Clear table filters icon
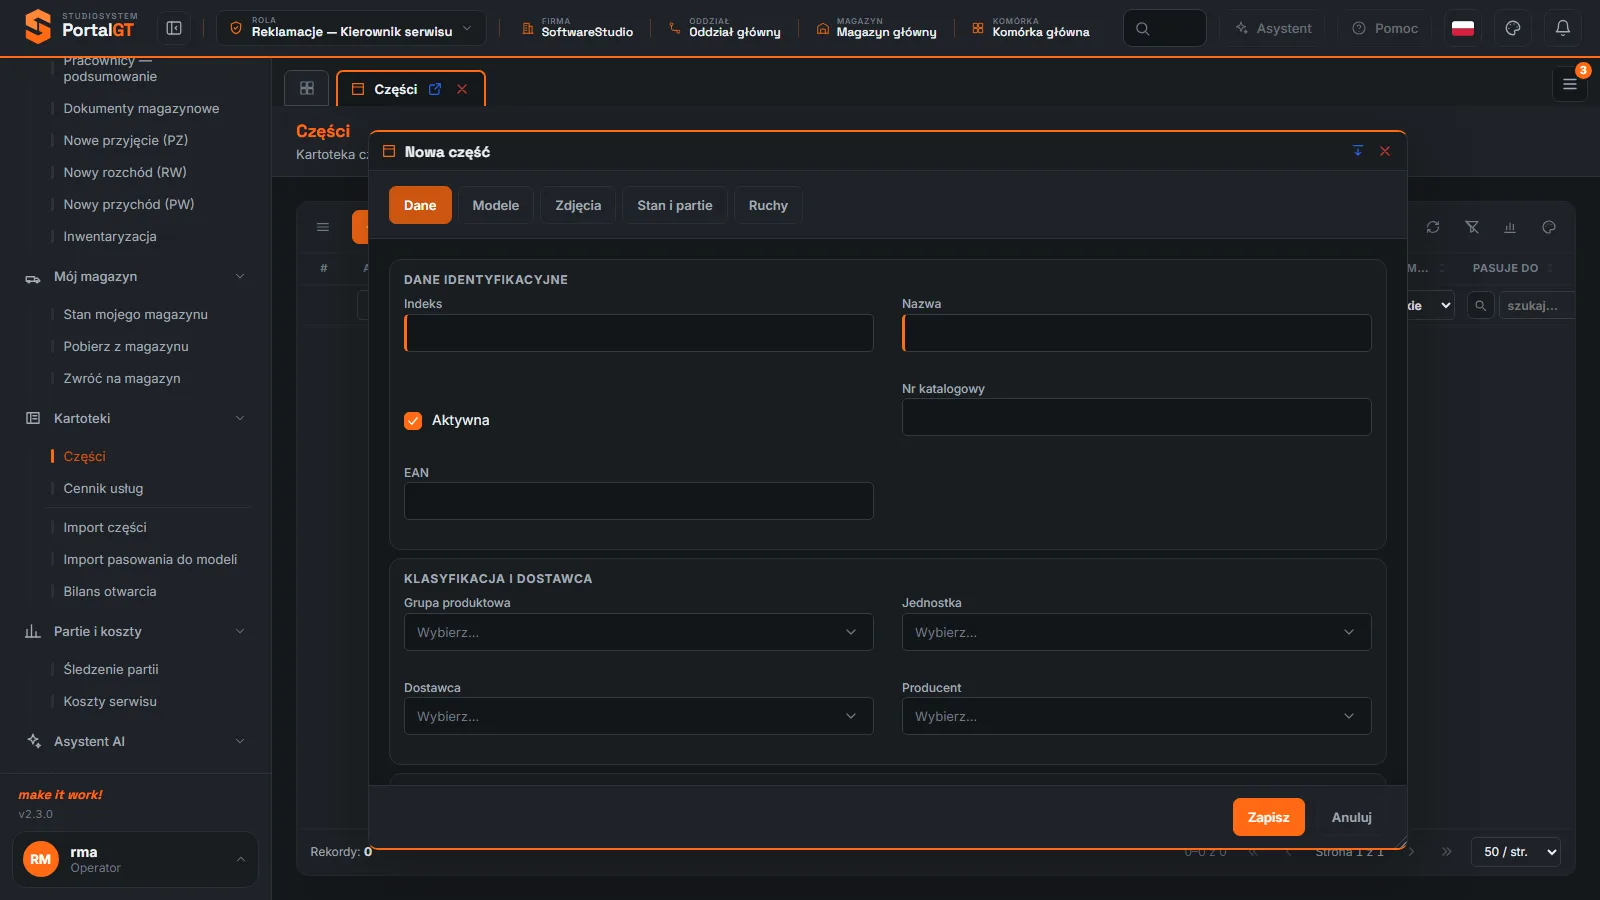1600x900 pixels. pyautogui.click(x=1472, y=227)
